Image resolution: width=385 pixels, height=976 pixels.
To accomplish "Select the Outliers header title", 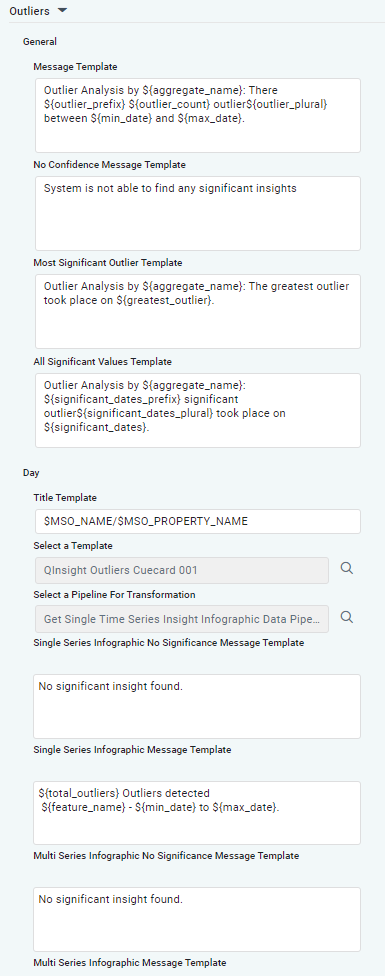I will (x=29, y=11).
